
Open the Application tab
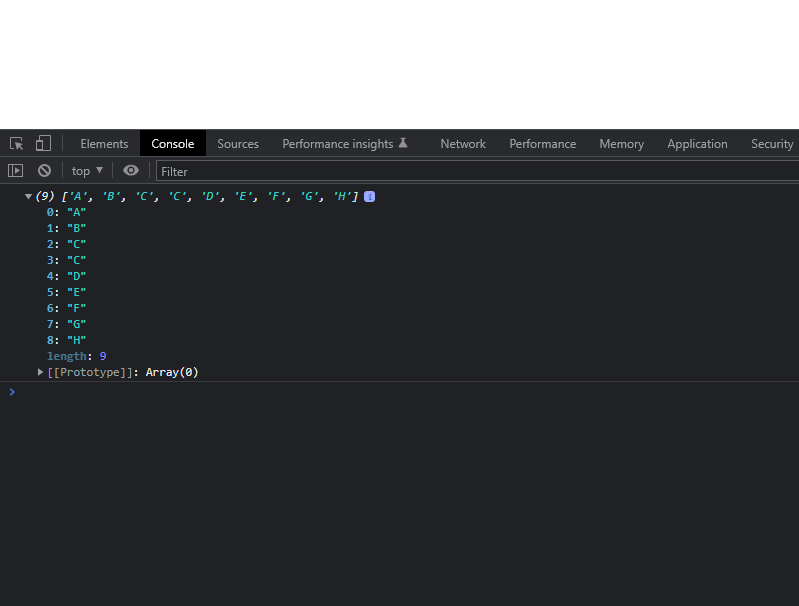coord(697,144)
